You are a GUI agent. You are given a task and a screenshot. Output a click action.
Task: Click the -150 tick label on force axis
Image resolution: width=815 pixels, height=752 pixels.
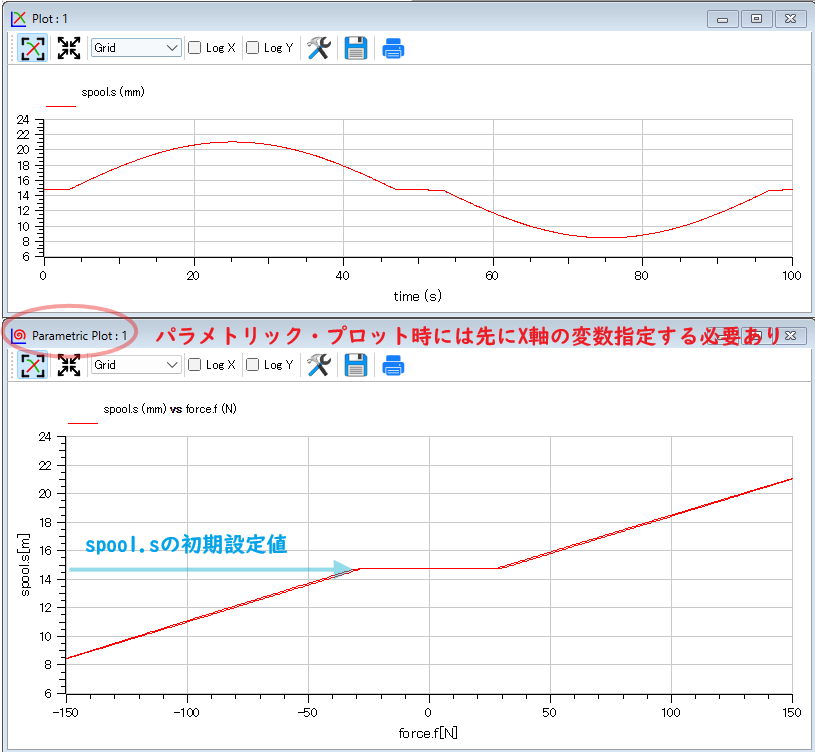(65, 713)
